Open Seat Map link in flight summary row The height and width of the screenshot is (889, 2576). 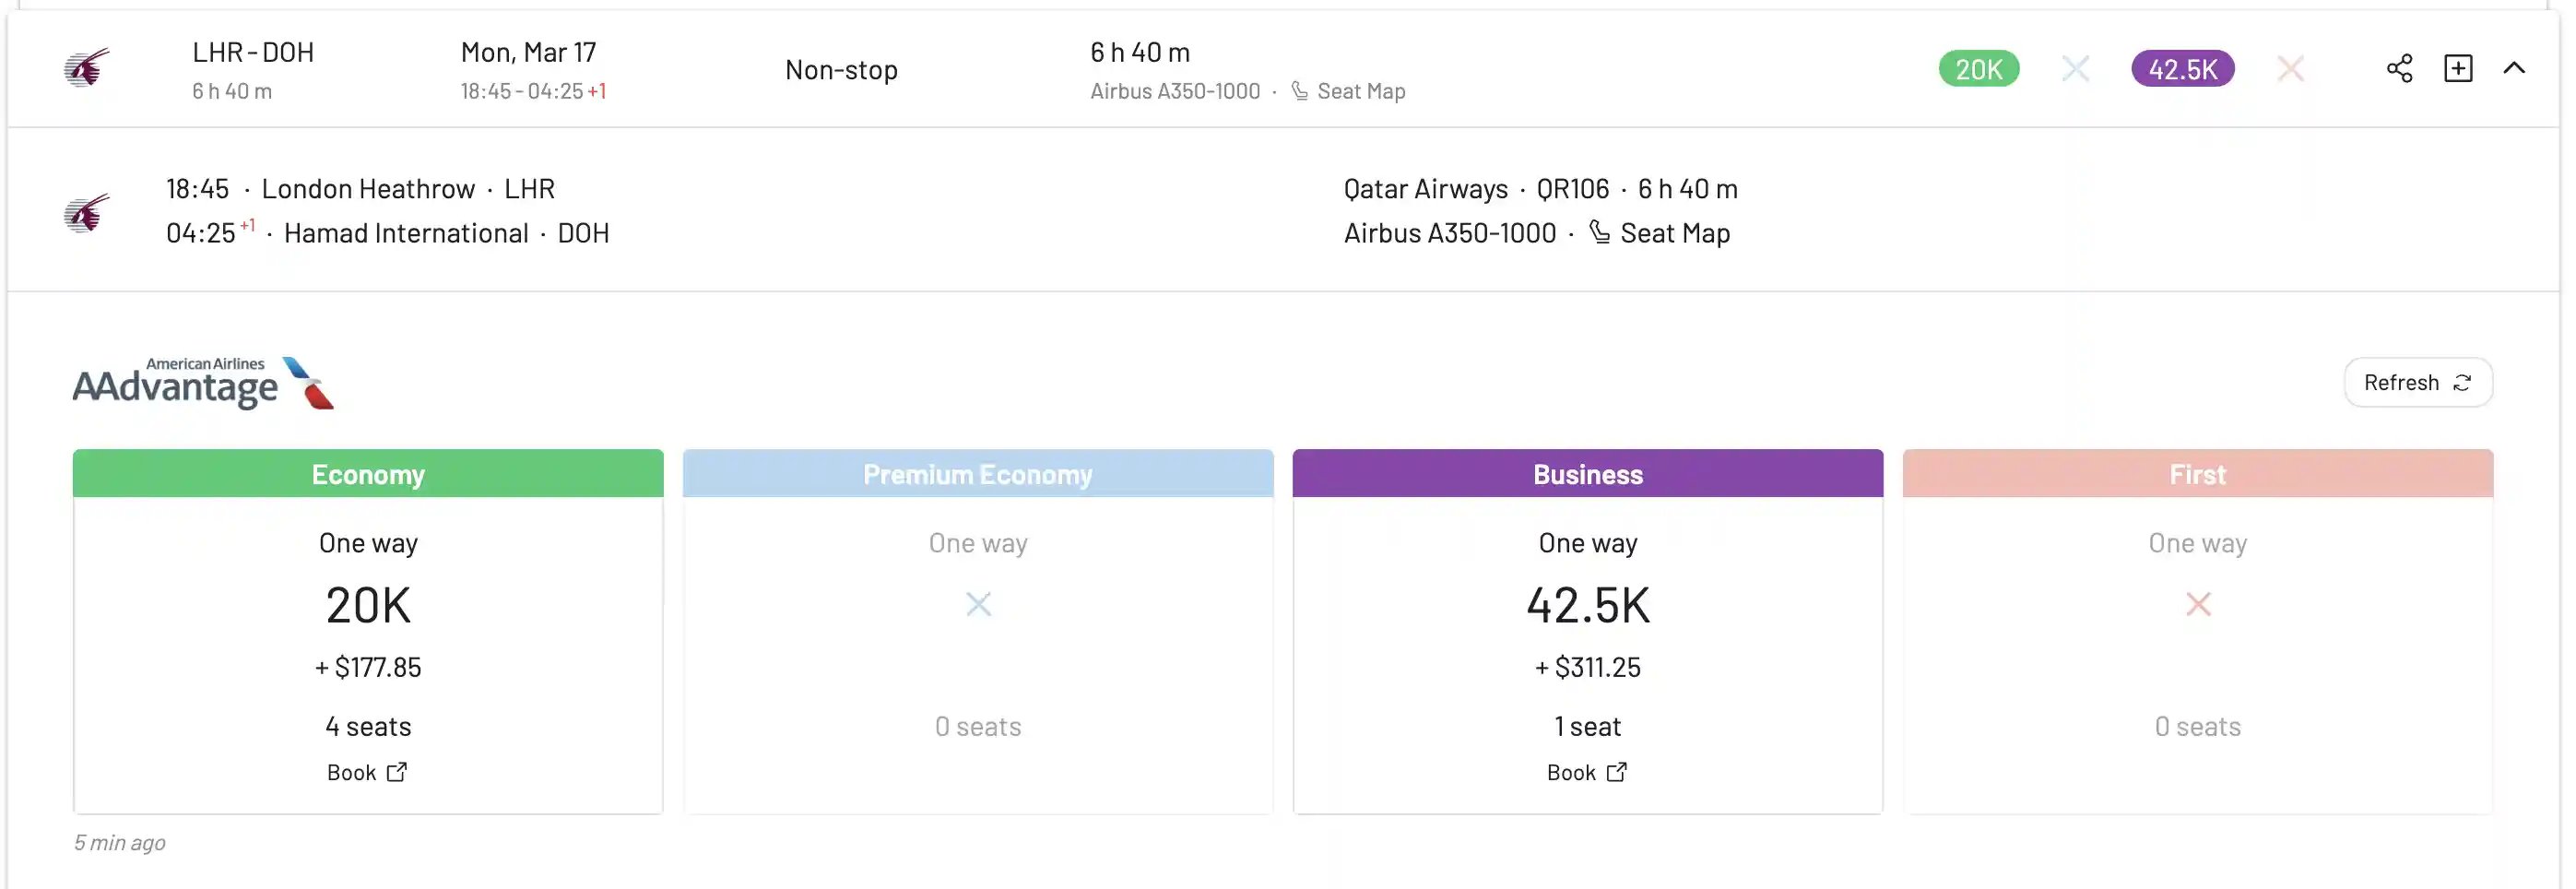[1348, 91]
